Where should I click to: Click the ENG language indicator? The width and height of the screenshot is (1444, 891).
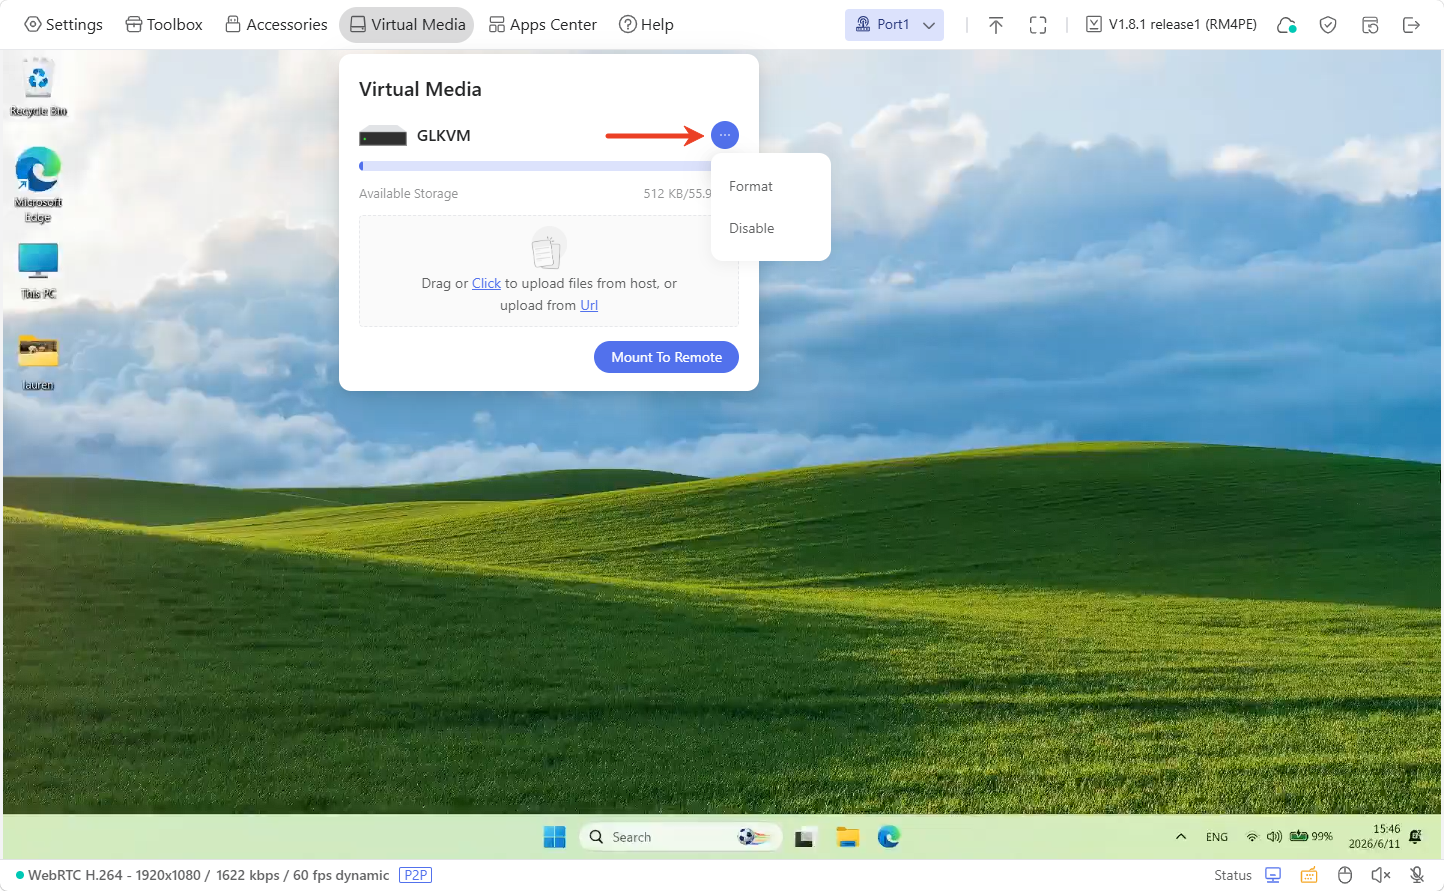click(1217, 837)
